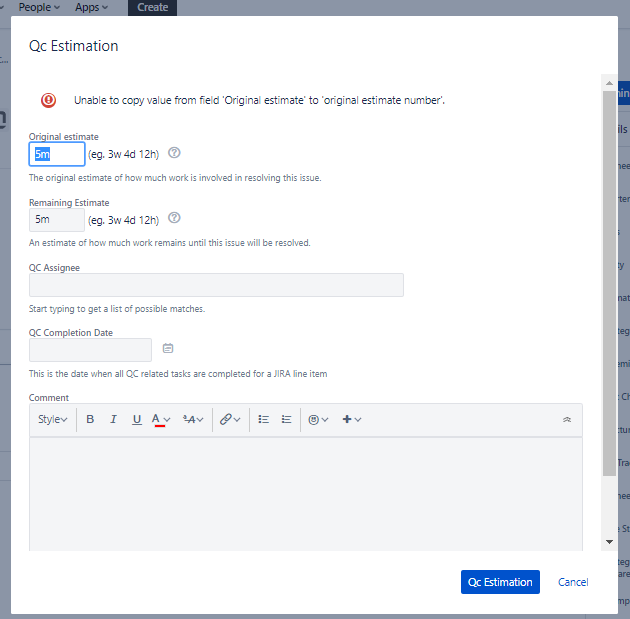Open the text color picker

161,419
